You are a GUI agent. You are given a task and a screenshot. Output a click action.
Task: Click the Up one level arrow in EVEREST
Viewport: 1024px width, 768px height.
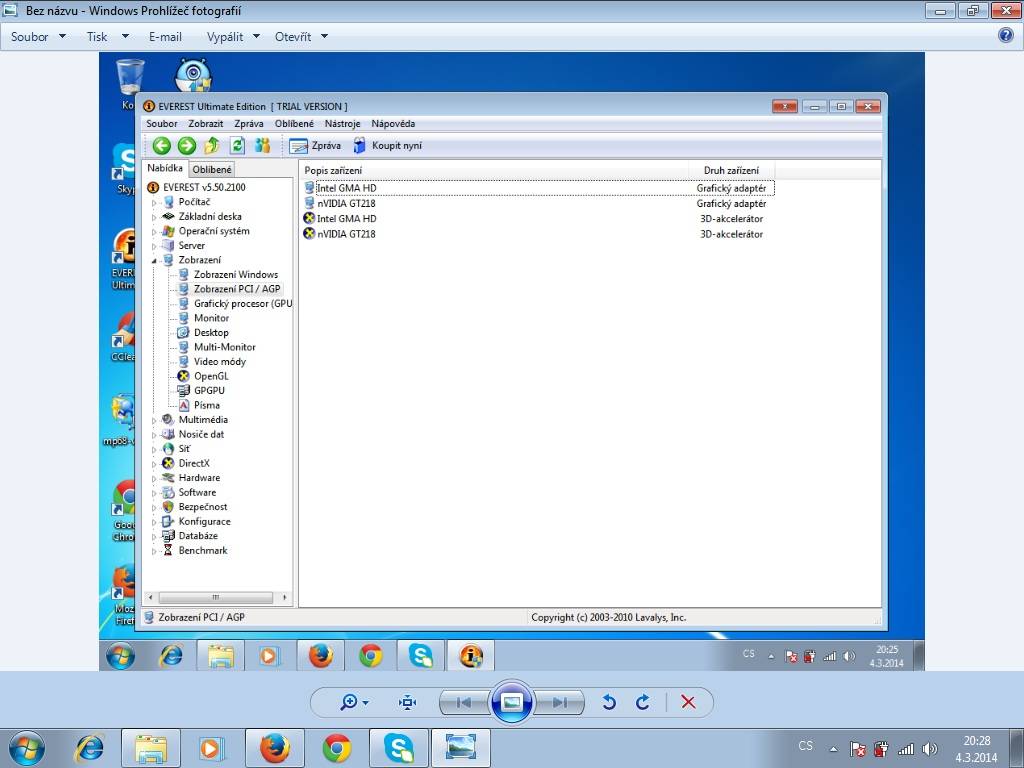click(212, 146)
